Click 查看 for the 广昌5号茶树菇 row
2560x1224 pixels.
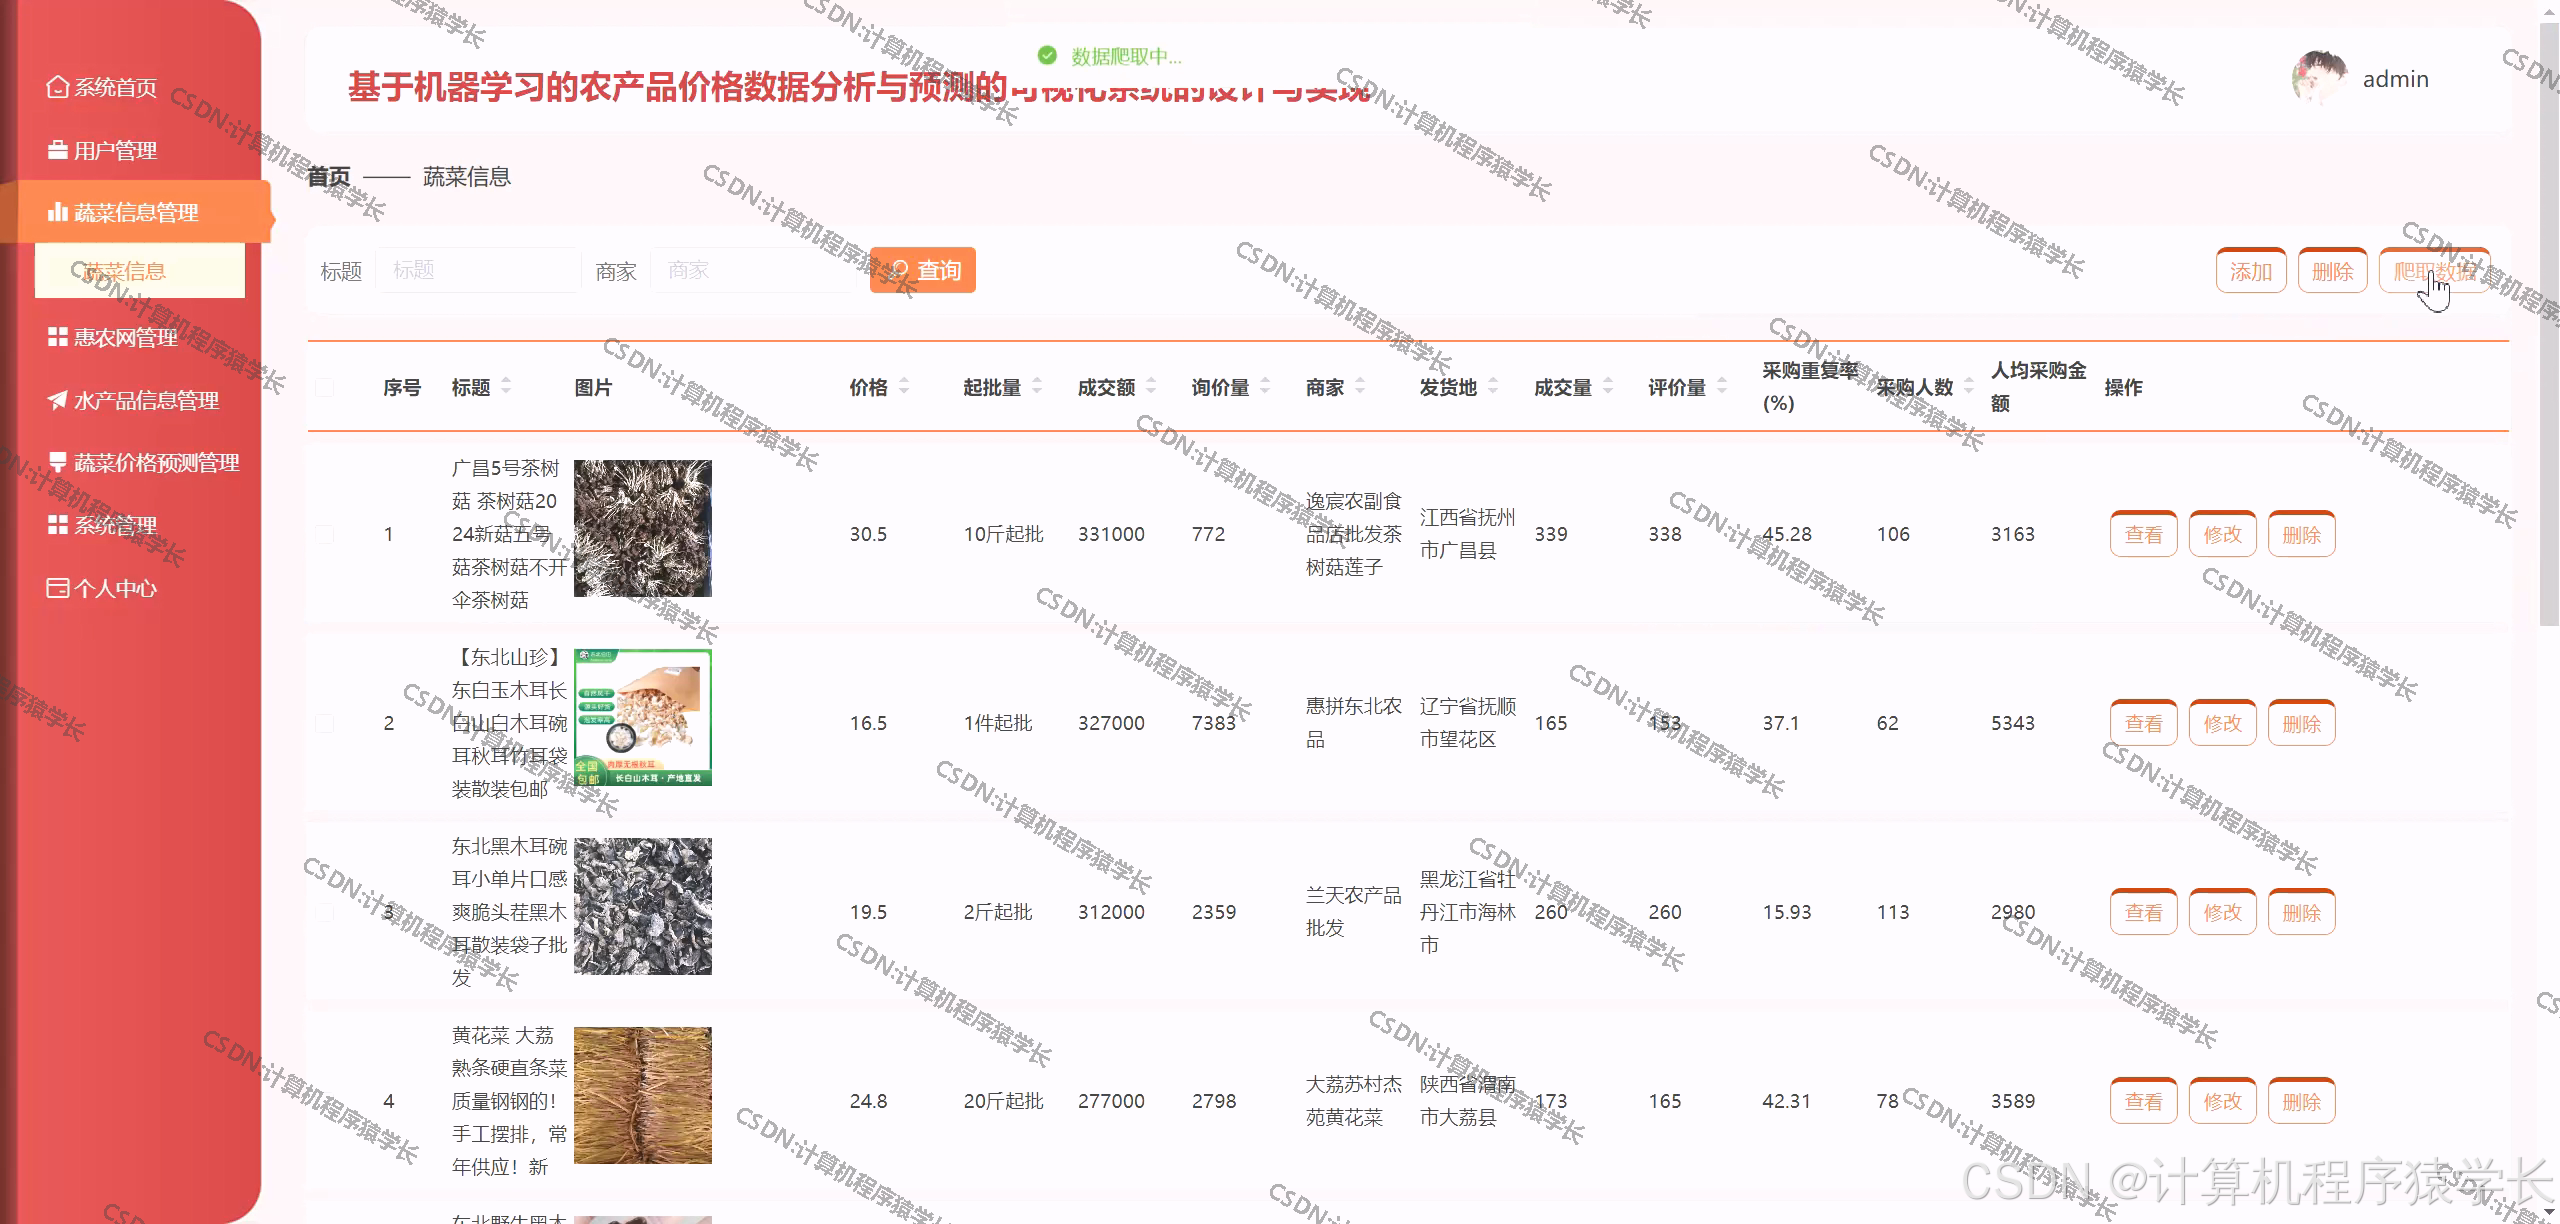pyautogui.click(x=2144, y=534)
